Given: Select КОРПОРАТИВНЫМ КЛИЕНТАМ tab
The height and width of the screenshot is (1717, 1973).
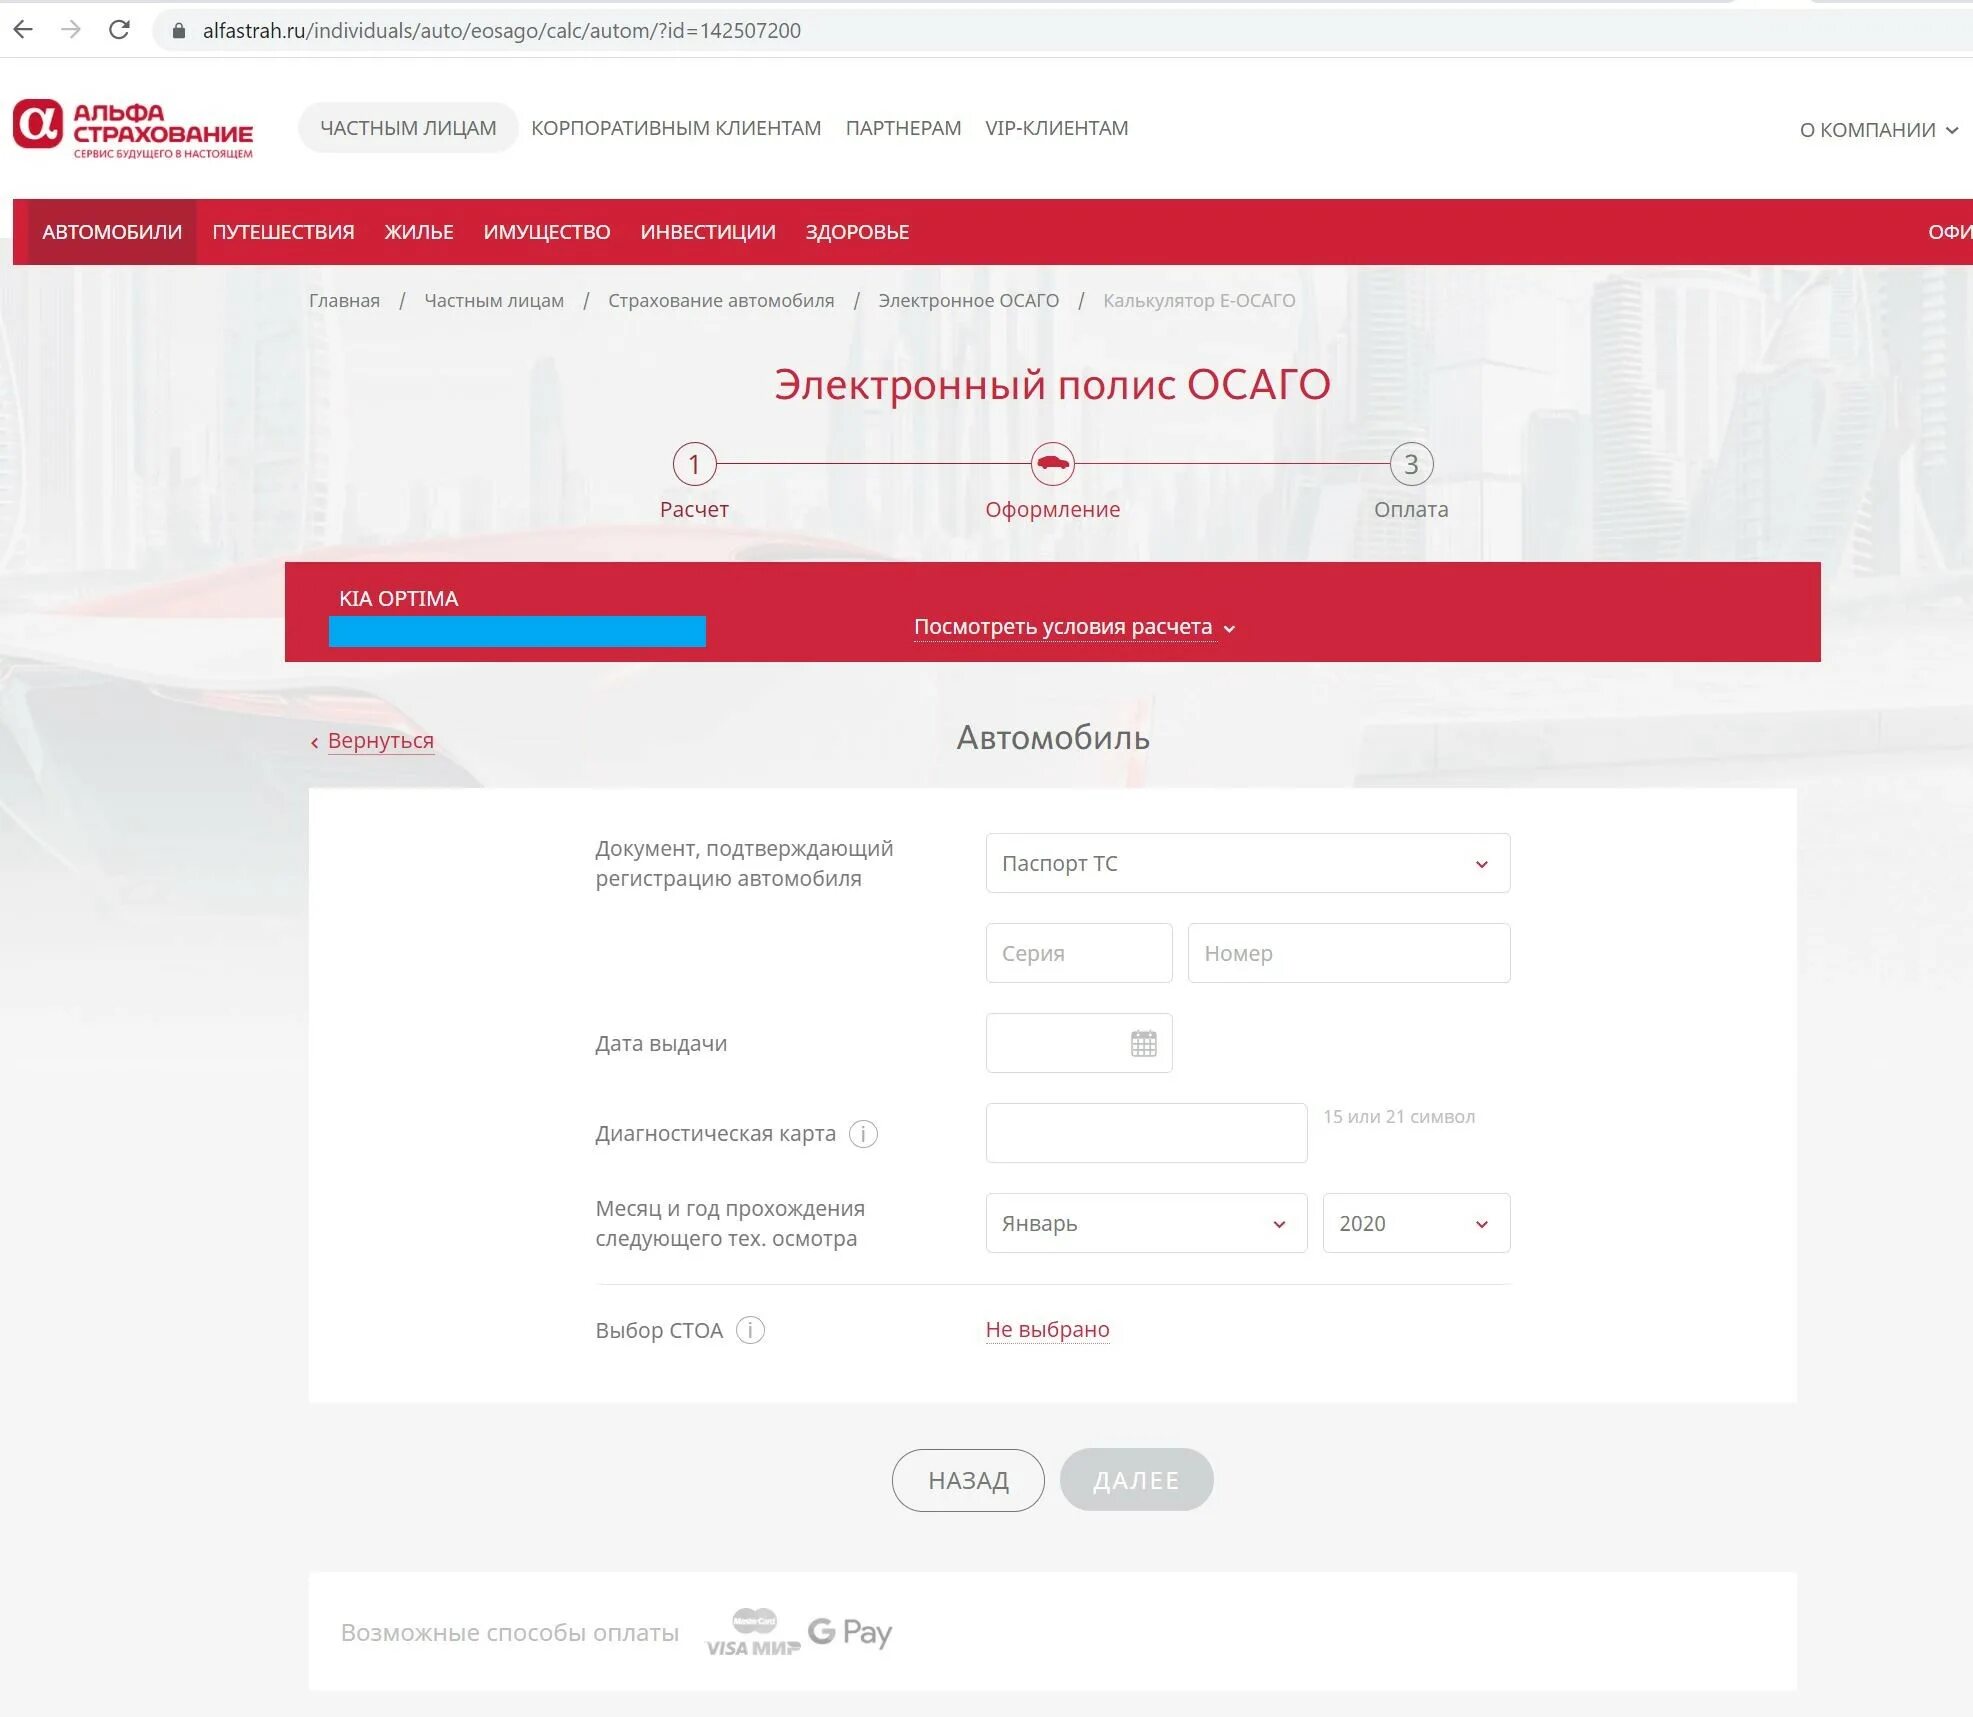Looking at the screenshot, I should 676,128.
